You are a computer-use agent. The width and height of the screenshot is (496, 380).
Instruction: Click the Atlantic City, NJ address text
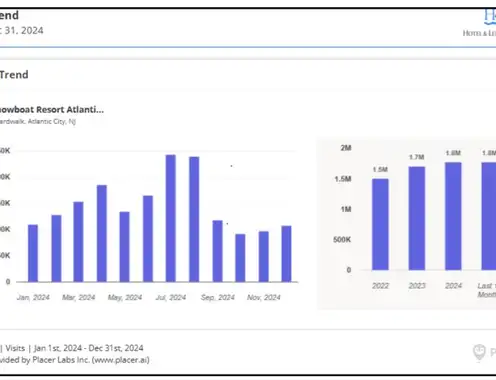pyautogui.click(x=38, y=122)
